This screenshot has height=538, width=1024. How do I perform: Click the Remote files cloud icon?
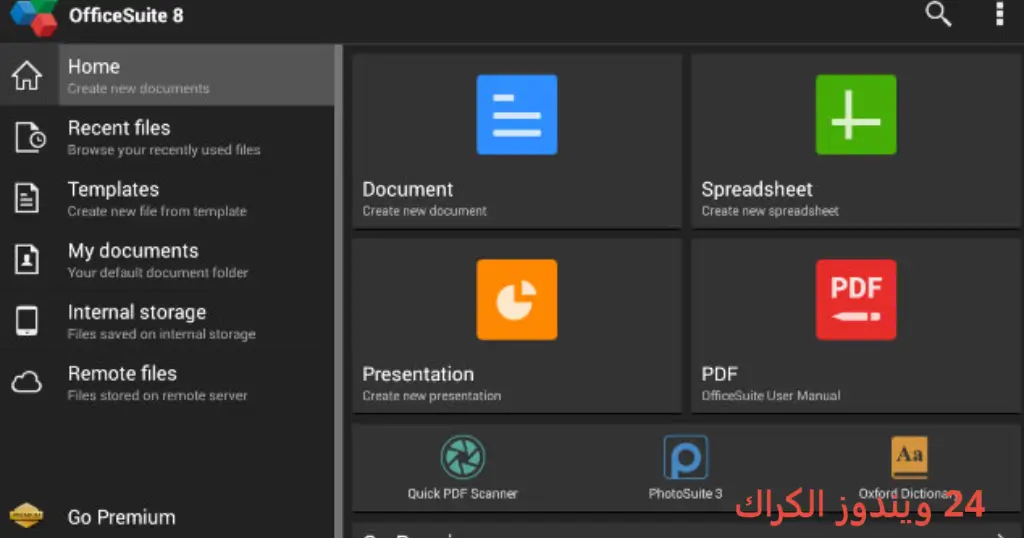pyautogui.click(x=27, y=382)
